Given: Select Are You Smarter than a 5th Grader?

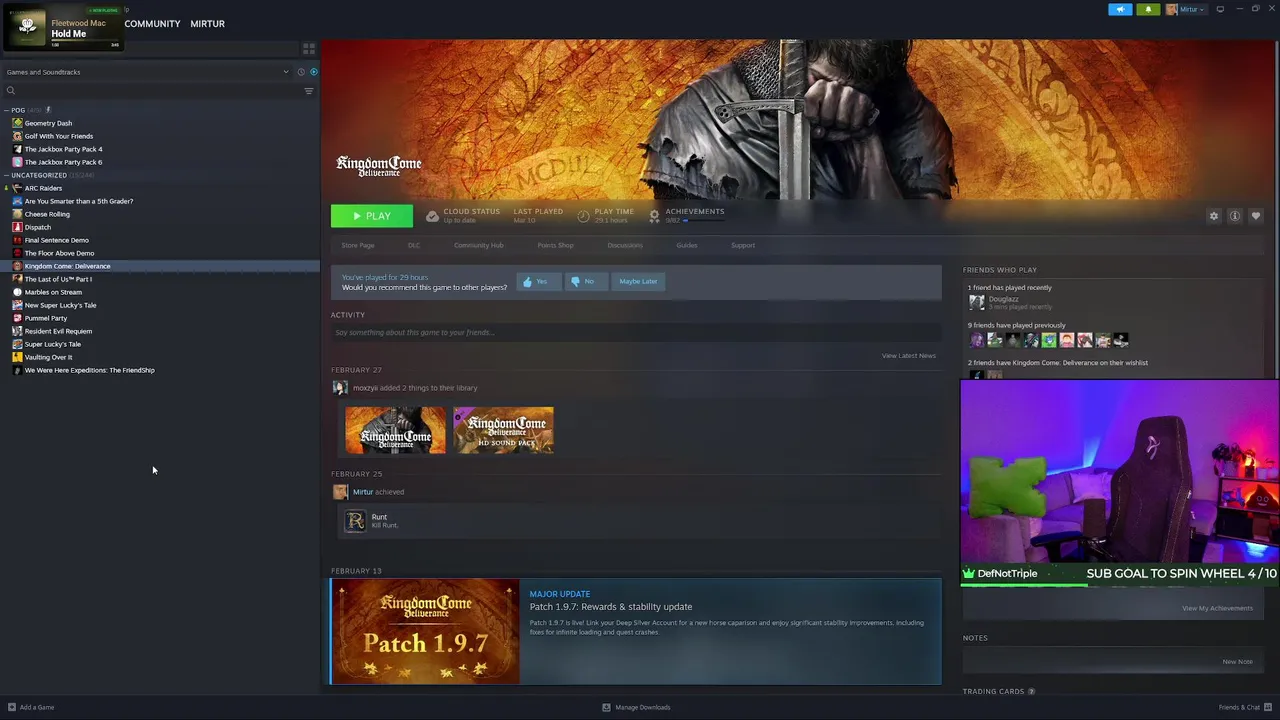Looking at the screenshot, I should pos(79,201).
